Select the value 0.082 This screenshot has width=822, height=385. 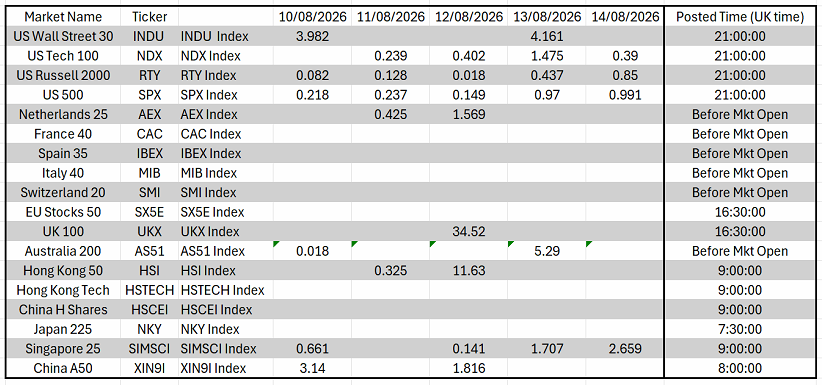pyautogui.click(x=312, y=76)
